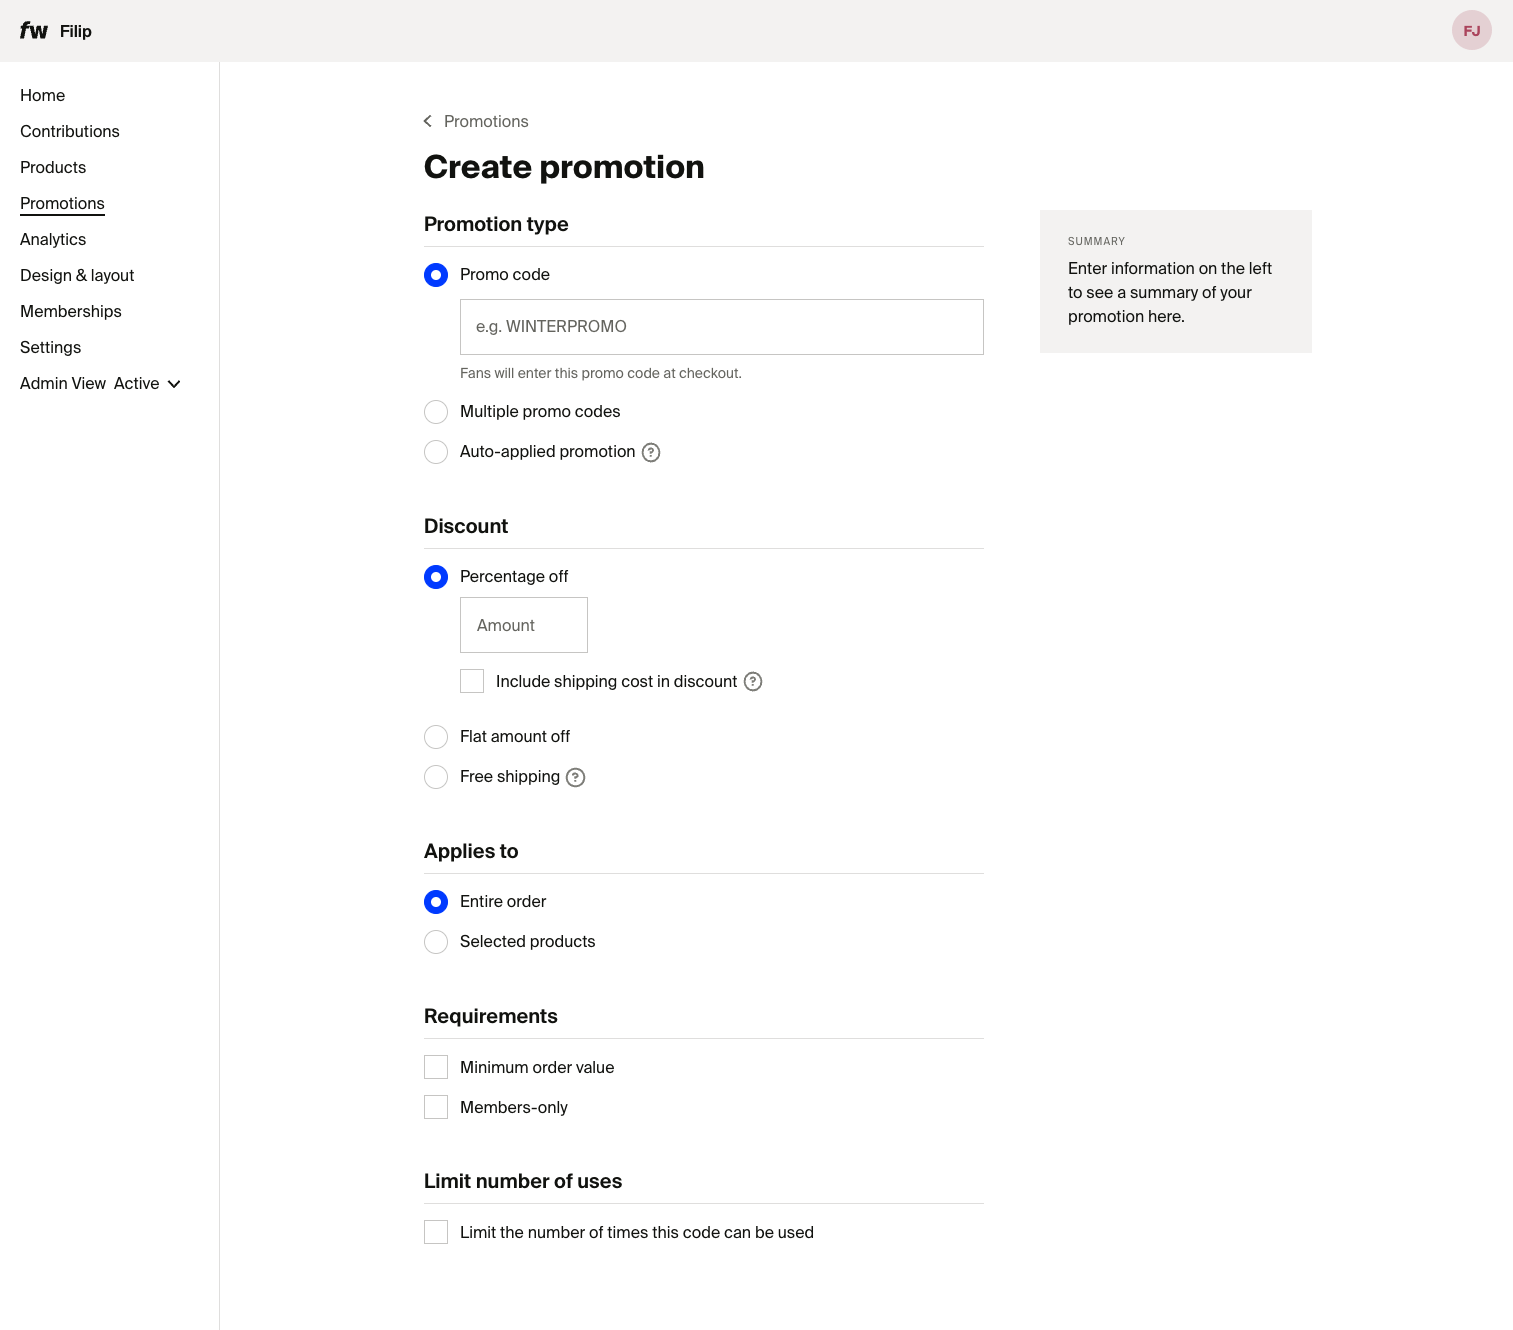
Task: Choose Selected products under Applies to
Action: (x=436, y=942)
